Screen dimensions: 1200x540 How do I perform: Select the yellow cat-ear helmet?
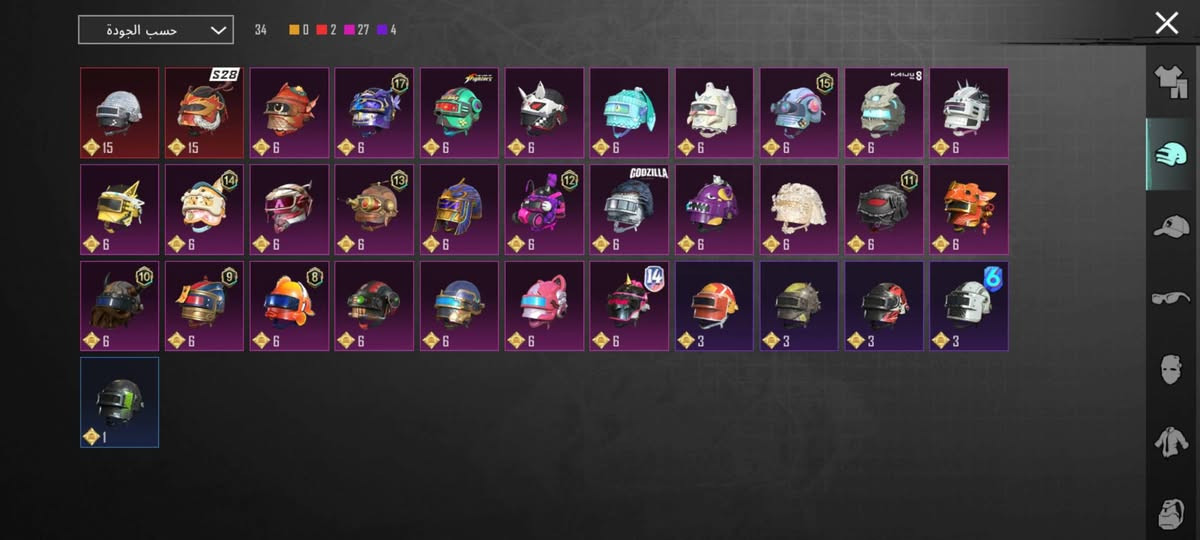(119, 210)
